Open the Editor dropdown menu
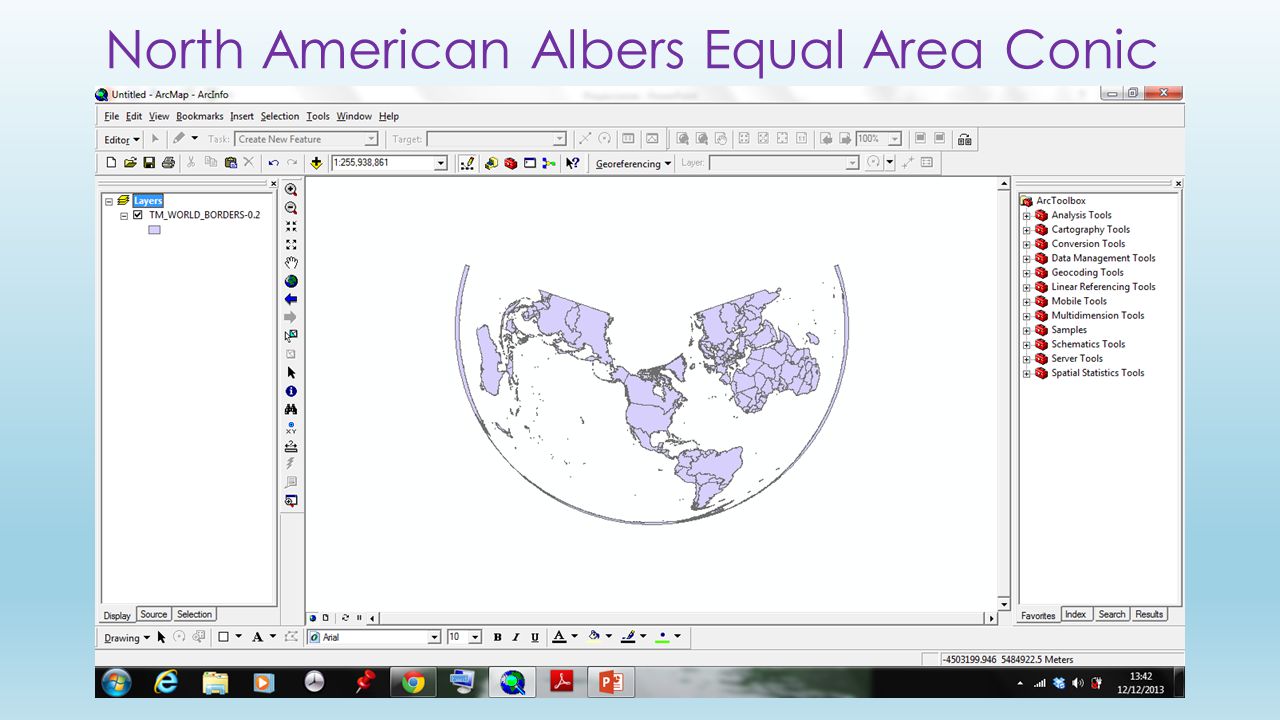1280x720 pixels. [x=122, y=140]
